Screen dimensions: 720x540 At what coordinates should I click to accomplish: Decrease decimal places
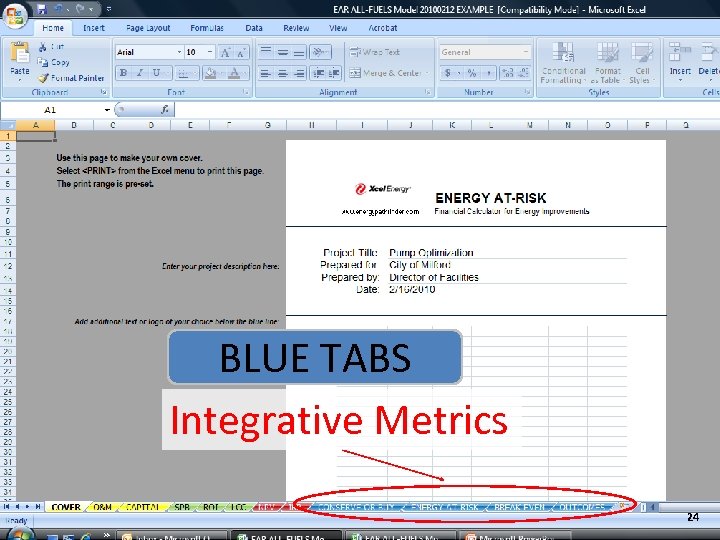pos(523,73)
